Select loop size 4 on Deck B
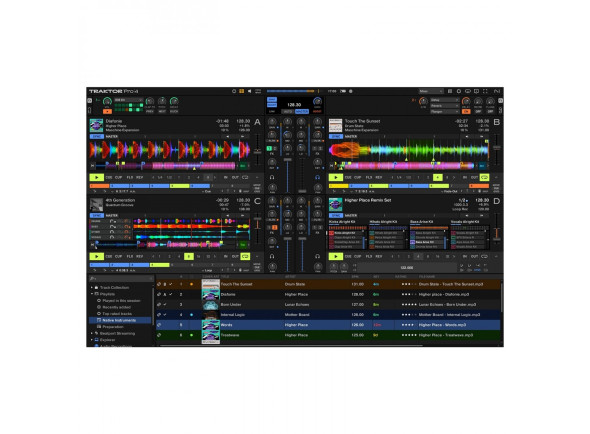The image size is (590, 434). coord(437,177)
